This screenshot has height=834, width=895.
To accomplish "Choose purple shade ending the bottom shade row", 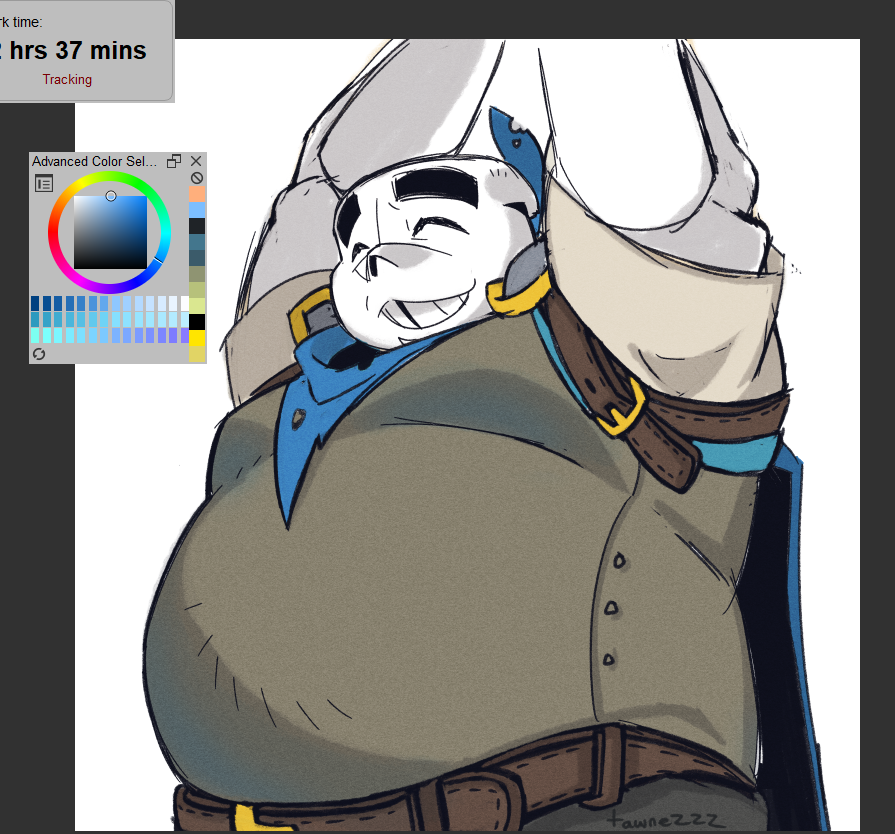I will (x=185, y=335).
